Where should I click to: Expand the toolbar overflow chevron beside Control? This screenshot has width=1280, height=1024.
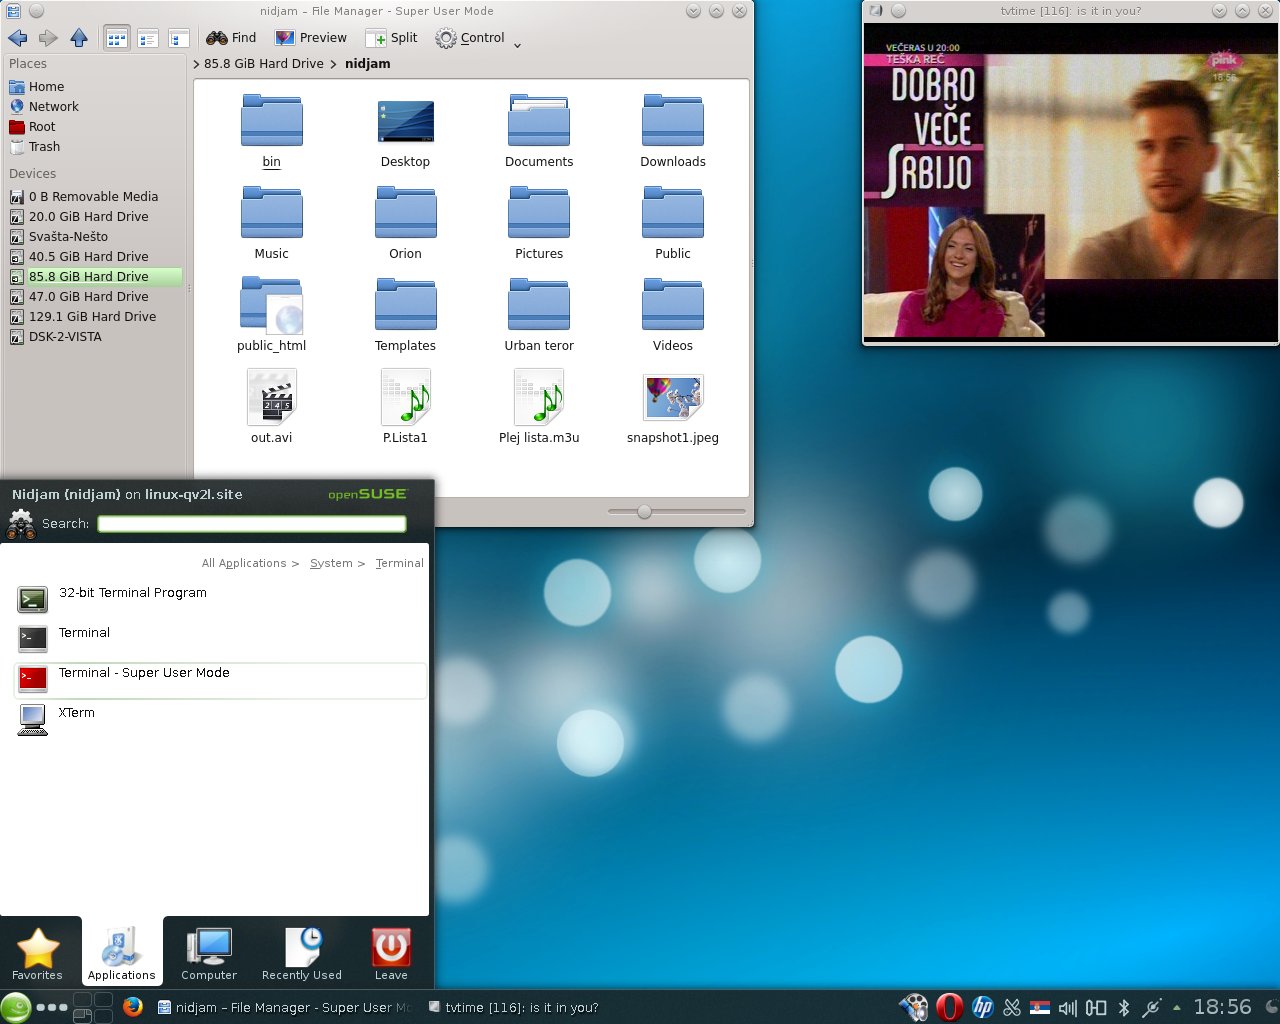pos(517,44)
